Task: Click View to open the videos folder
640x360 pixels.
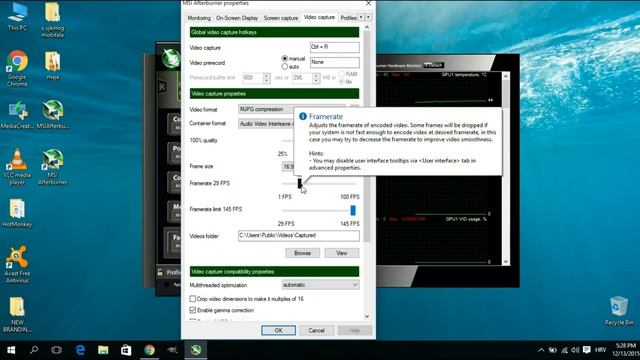Action: 342,253
